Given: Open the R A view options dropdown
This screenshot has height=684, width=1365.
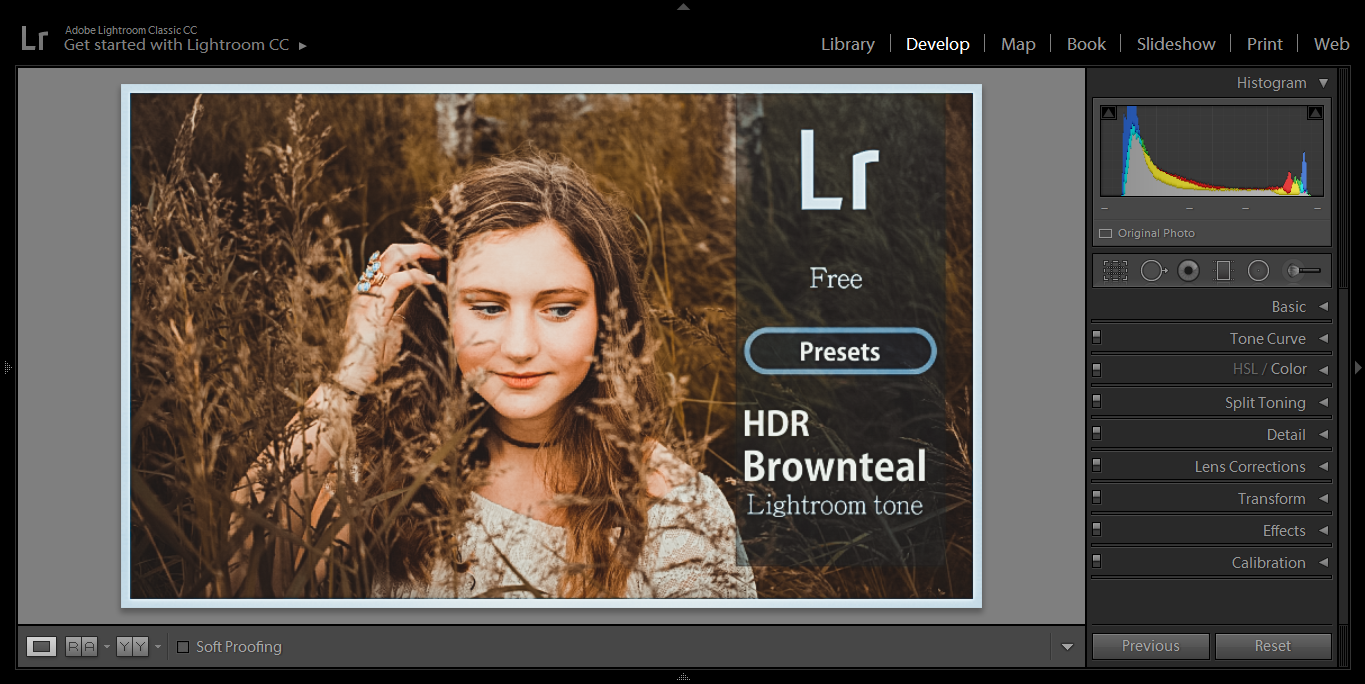Looking at the screenshot, I should point(106,647).
